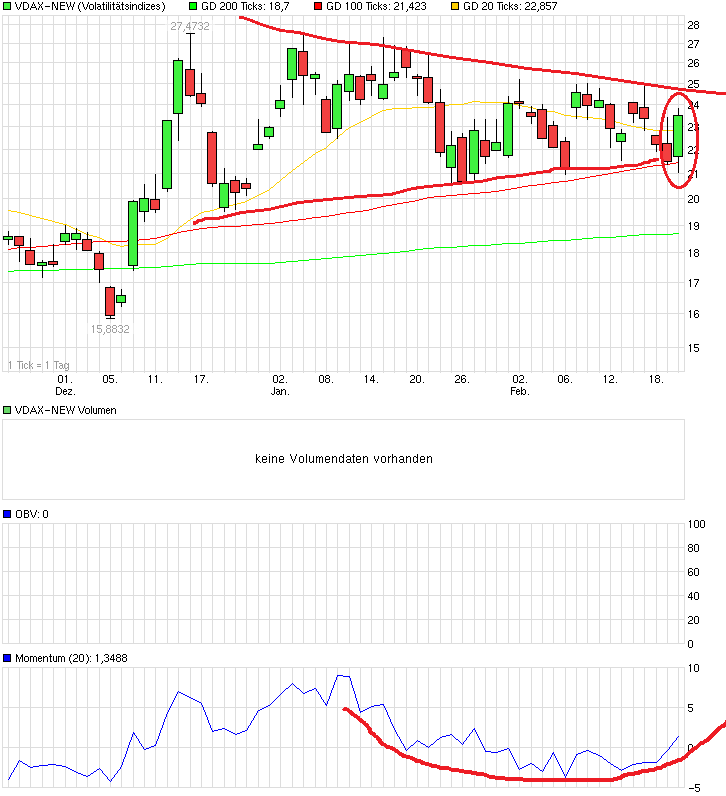The image size is (726, 796).
Task: Click the '01. Dez.' date axis label
Action: [x=65, y=385]
